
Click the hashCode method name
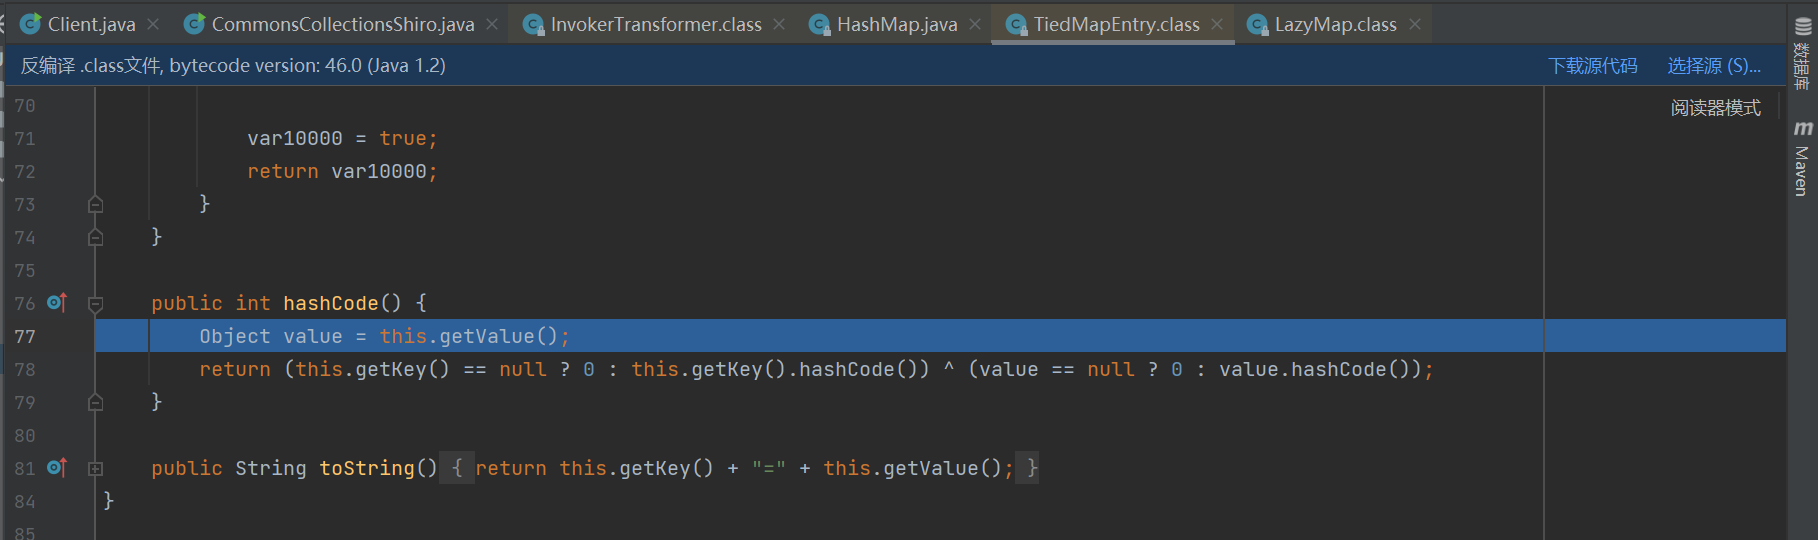coord(330,303)
